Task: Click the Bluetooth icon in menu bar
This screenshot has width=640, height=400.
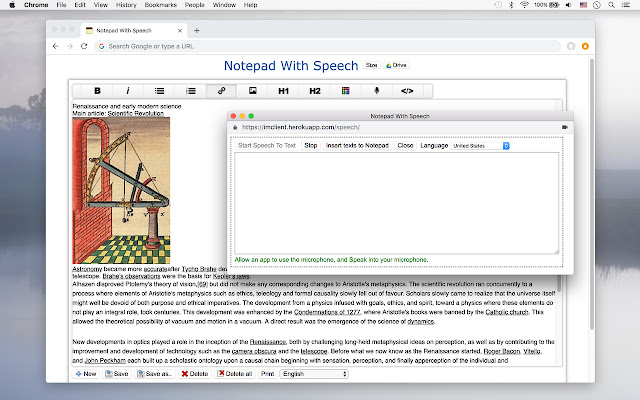Action: tap(511, 5)
